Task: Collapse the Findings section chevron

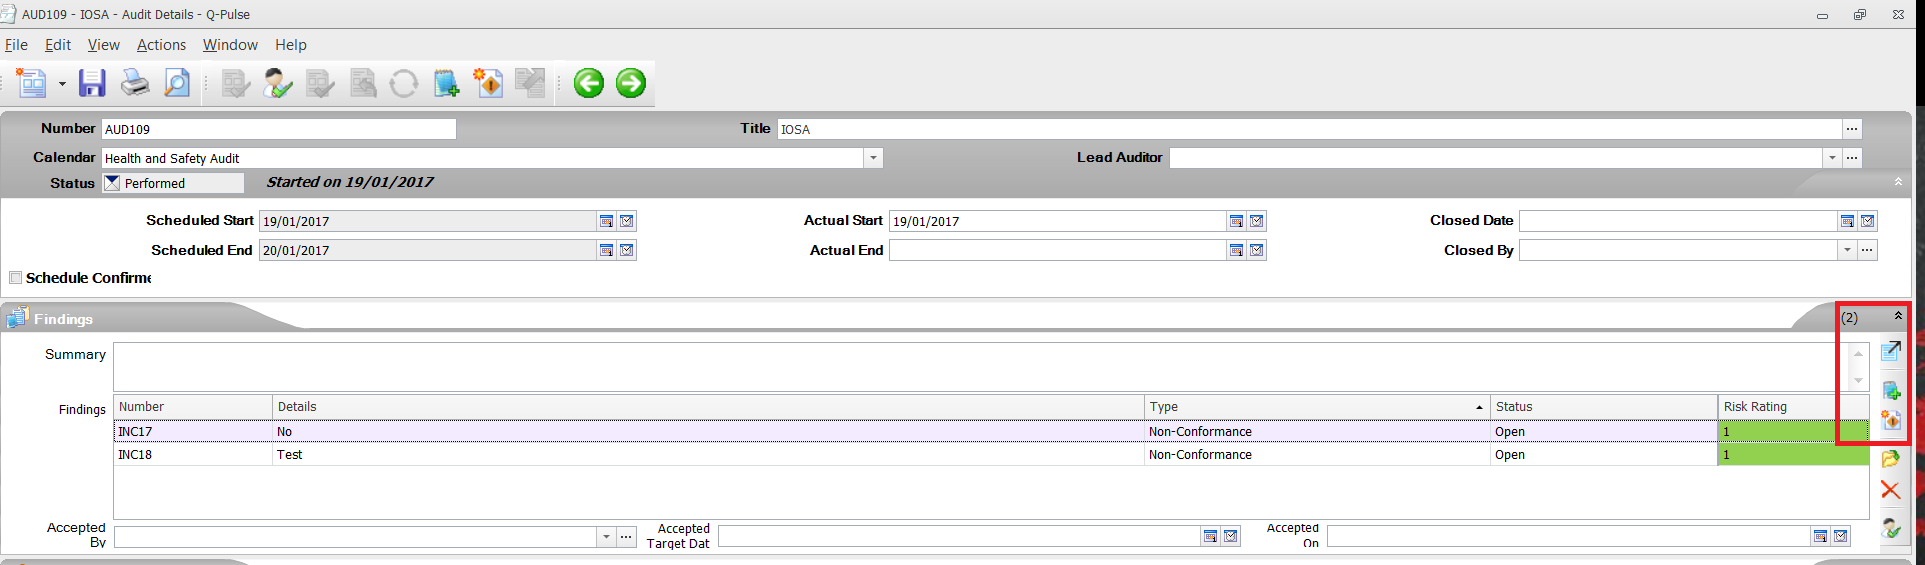Action: click(x=1898, y=316)
